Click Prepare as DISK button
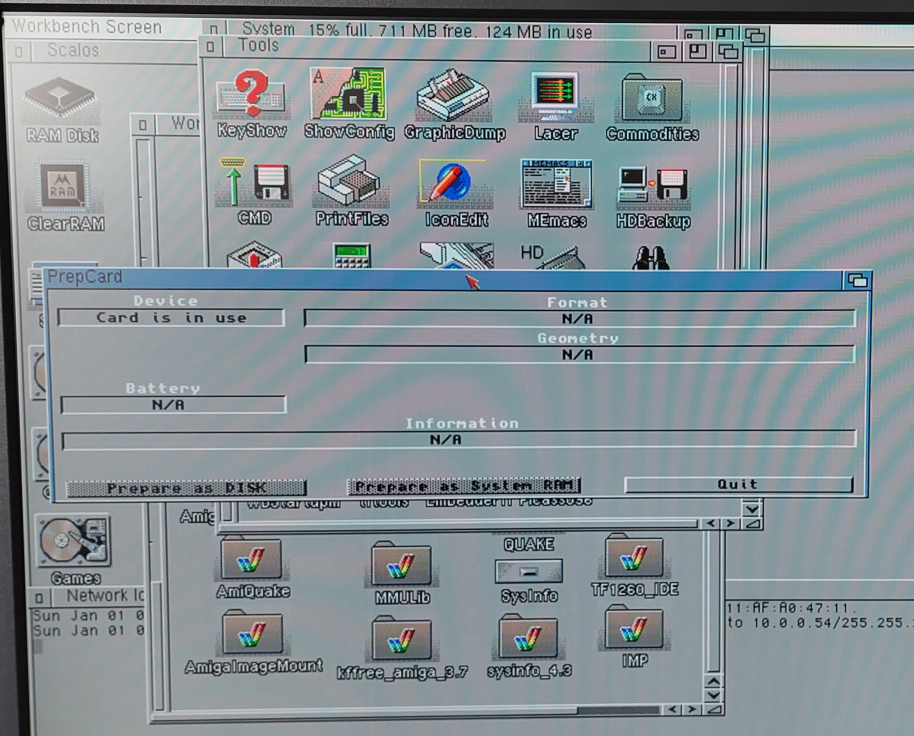 [x=187, y=488]
